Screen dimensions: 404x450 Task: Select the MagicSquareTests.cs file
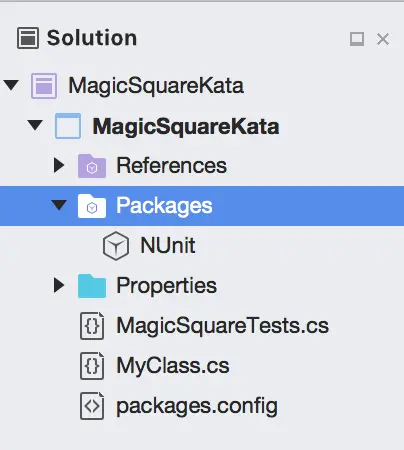coord(223,326)
